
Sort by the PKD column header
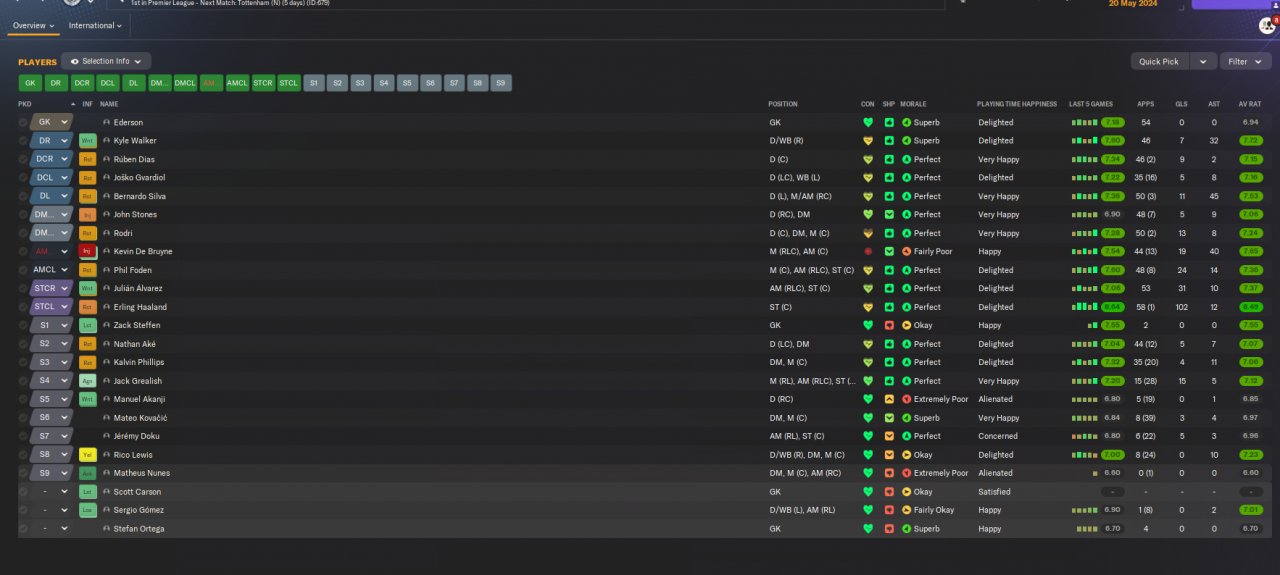click(x=24, y=104)
